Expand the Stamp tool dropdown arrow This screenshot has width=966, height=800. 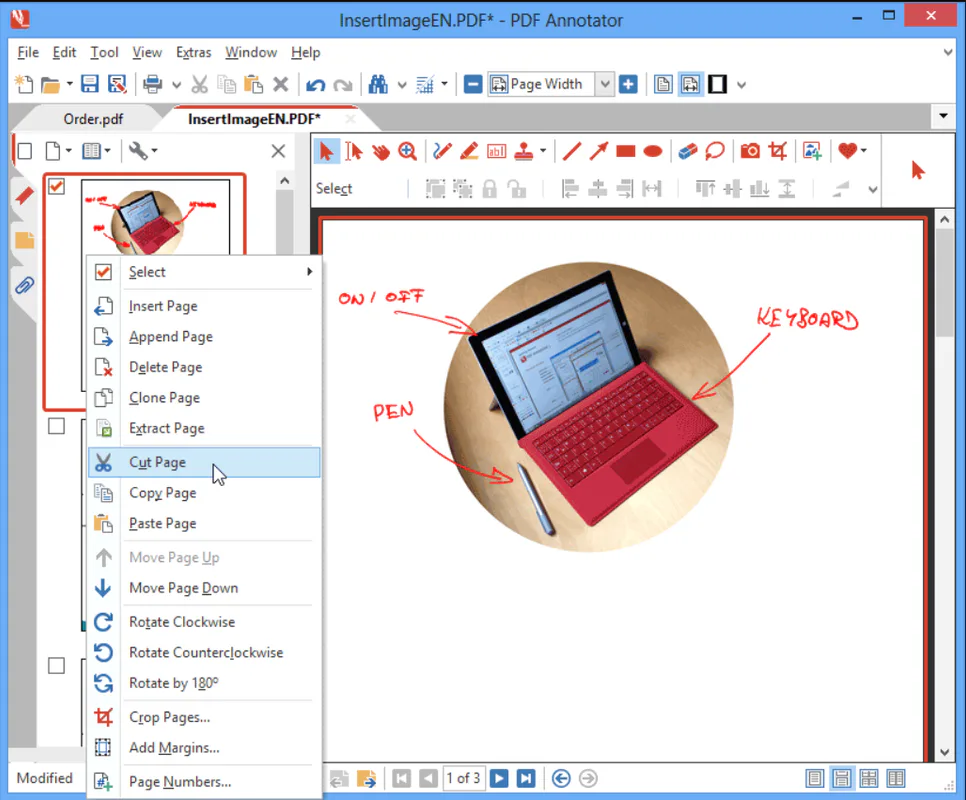point(542,150)
